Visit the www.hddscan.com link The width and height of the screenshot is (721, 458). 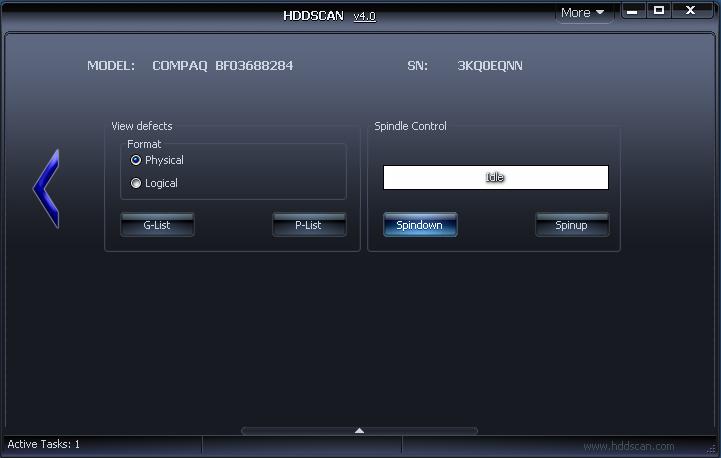pos(628,446)
